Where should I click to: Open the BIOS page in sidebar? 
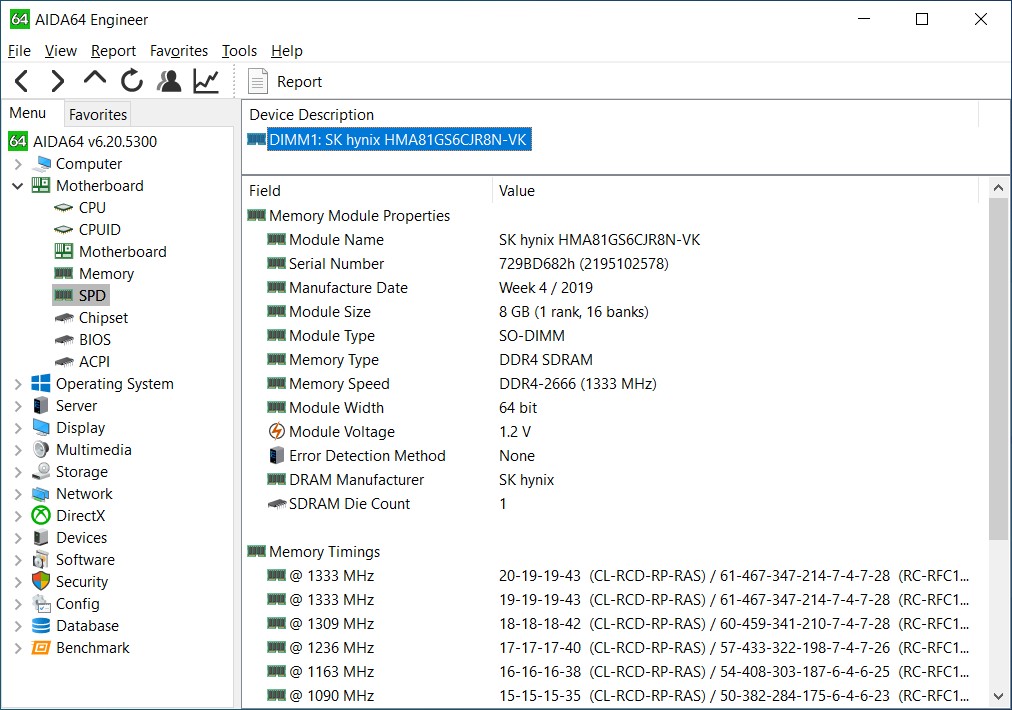[94, 340]
